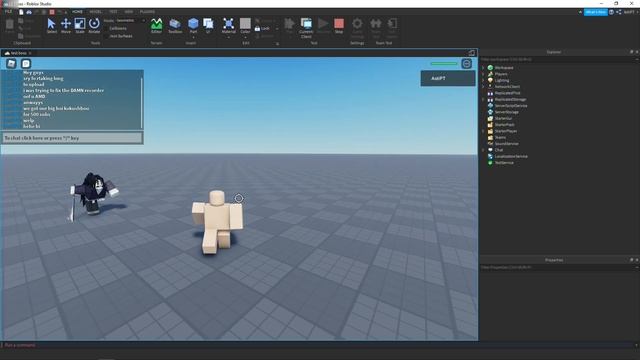Expand the Lighting tree node
The width and height of the screenshot is (640, 360).
[483, 80]
